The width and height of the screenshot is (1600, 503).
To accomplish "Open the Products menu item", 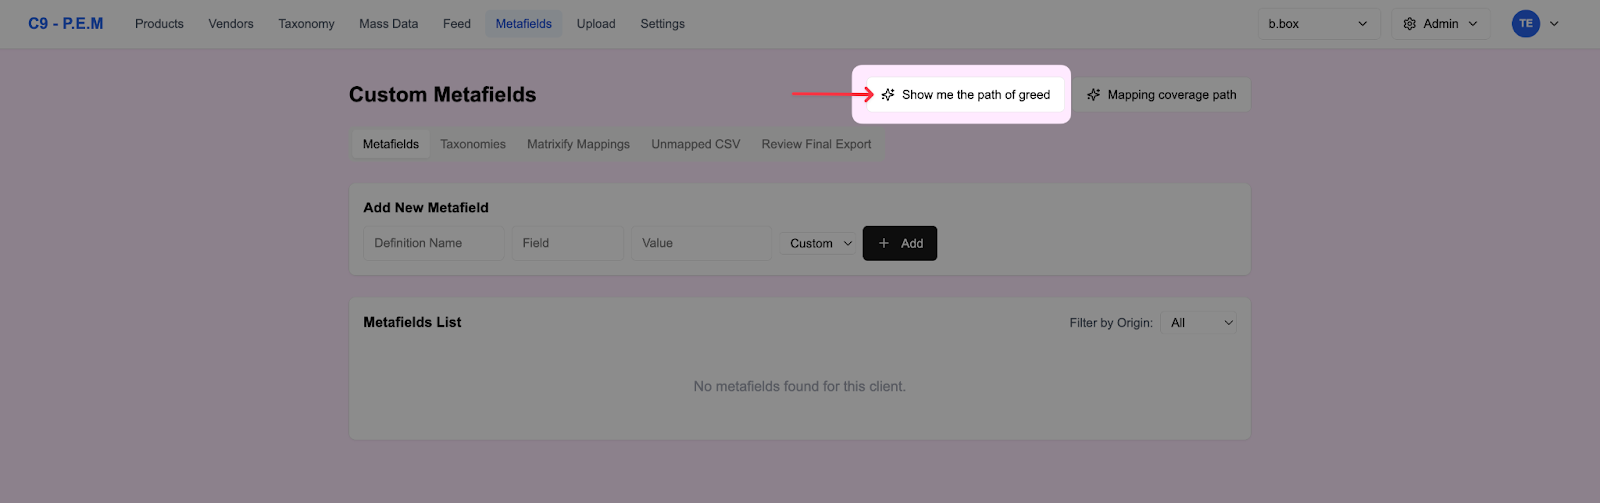I will (x=159, y=24).
